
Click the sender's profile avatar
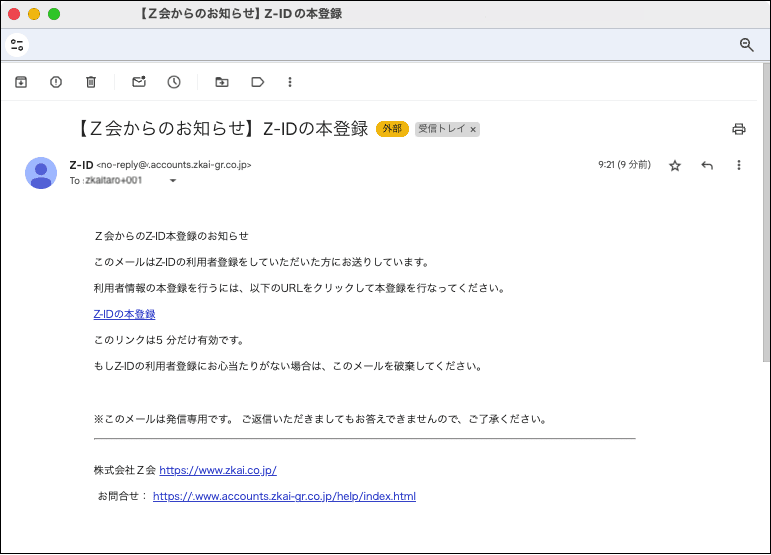click(41, 173)
